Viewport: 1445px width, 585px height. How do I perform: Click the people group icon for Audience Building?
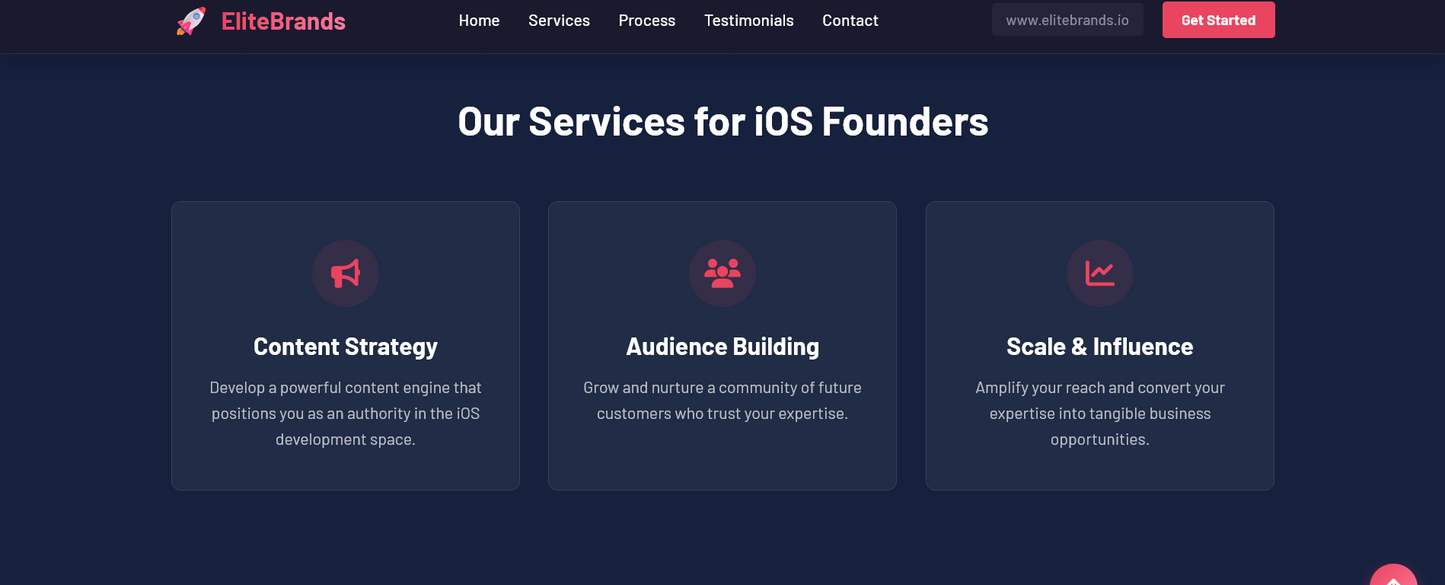click(722, 273)
